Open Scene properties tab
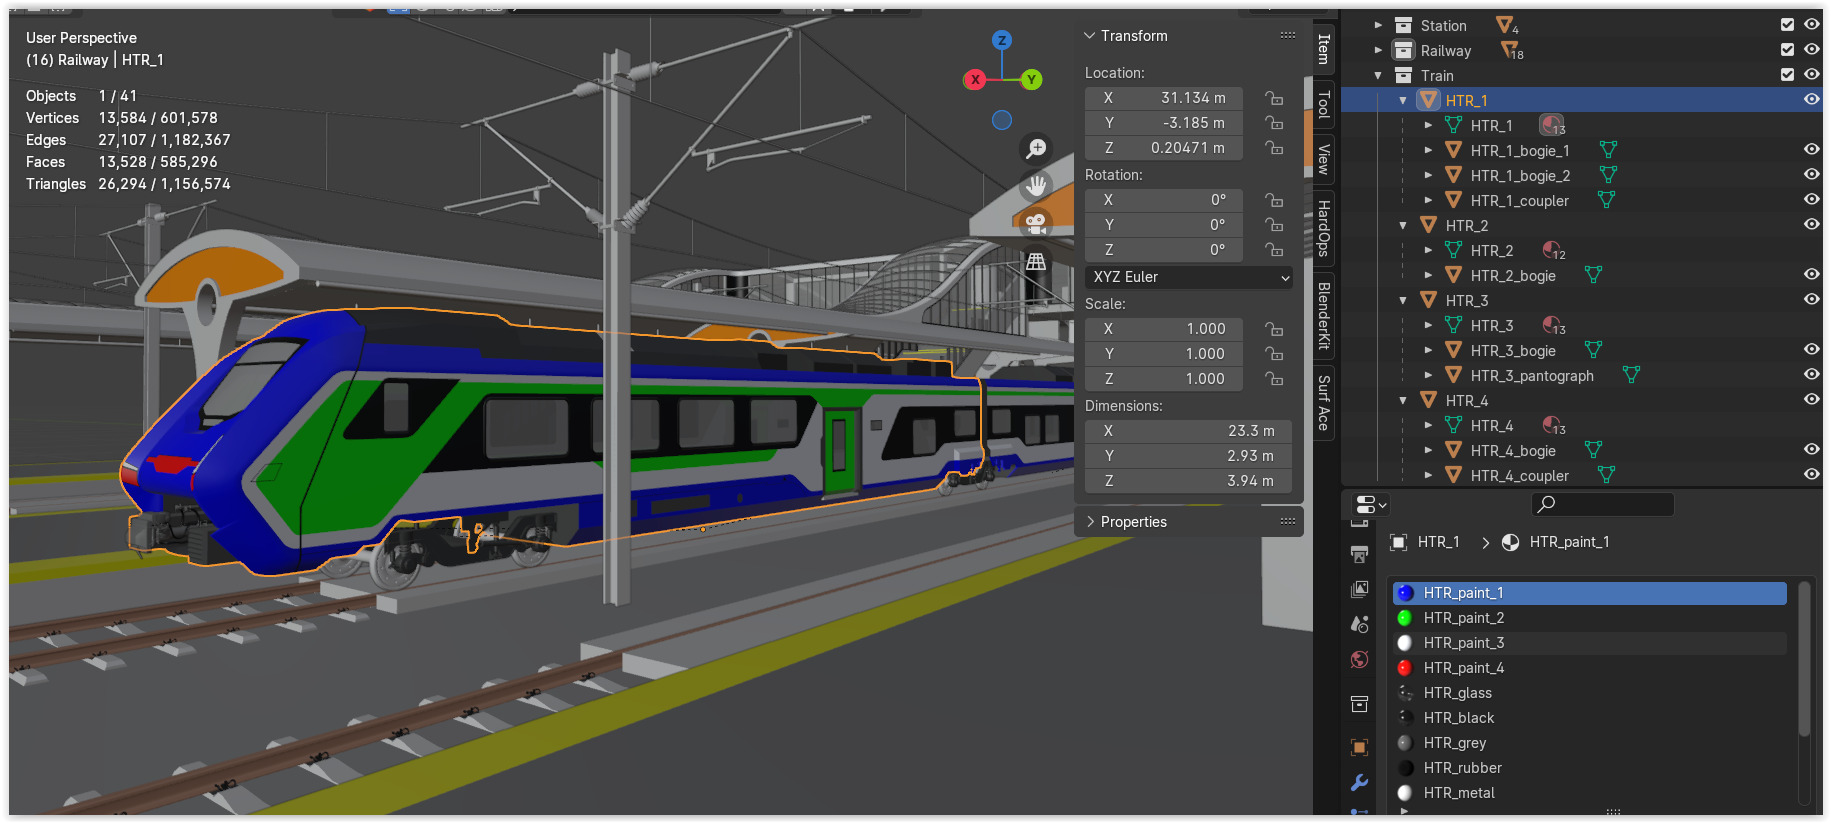 click(1359, 624)
